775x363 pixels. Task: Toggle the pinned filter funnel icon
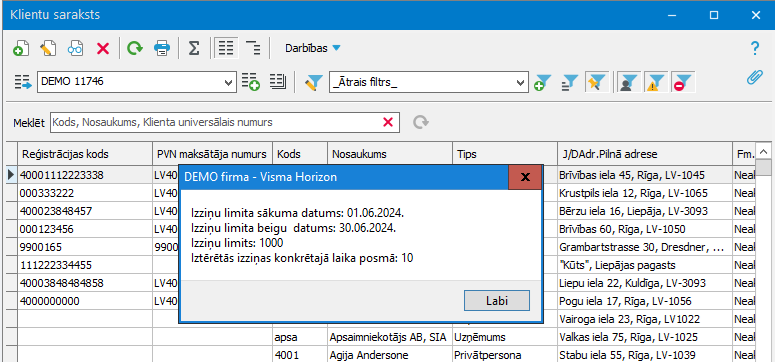[596, 82]
